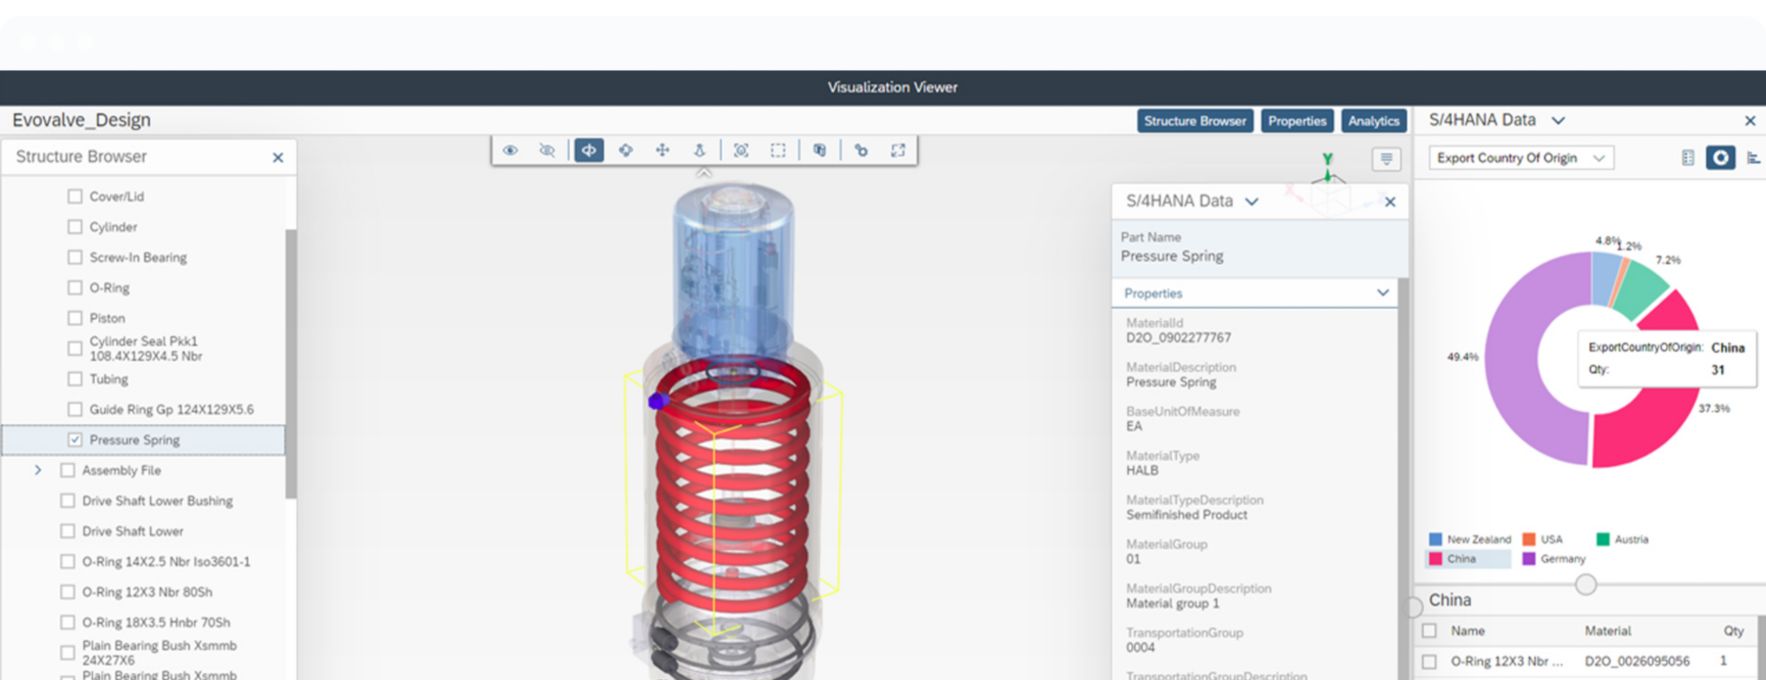Switch to the donut chart view
The height and width of the screenshot is (680, 1766).
pyautogui.click(x=1720, y=158)
